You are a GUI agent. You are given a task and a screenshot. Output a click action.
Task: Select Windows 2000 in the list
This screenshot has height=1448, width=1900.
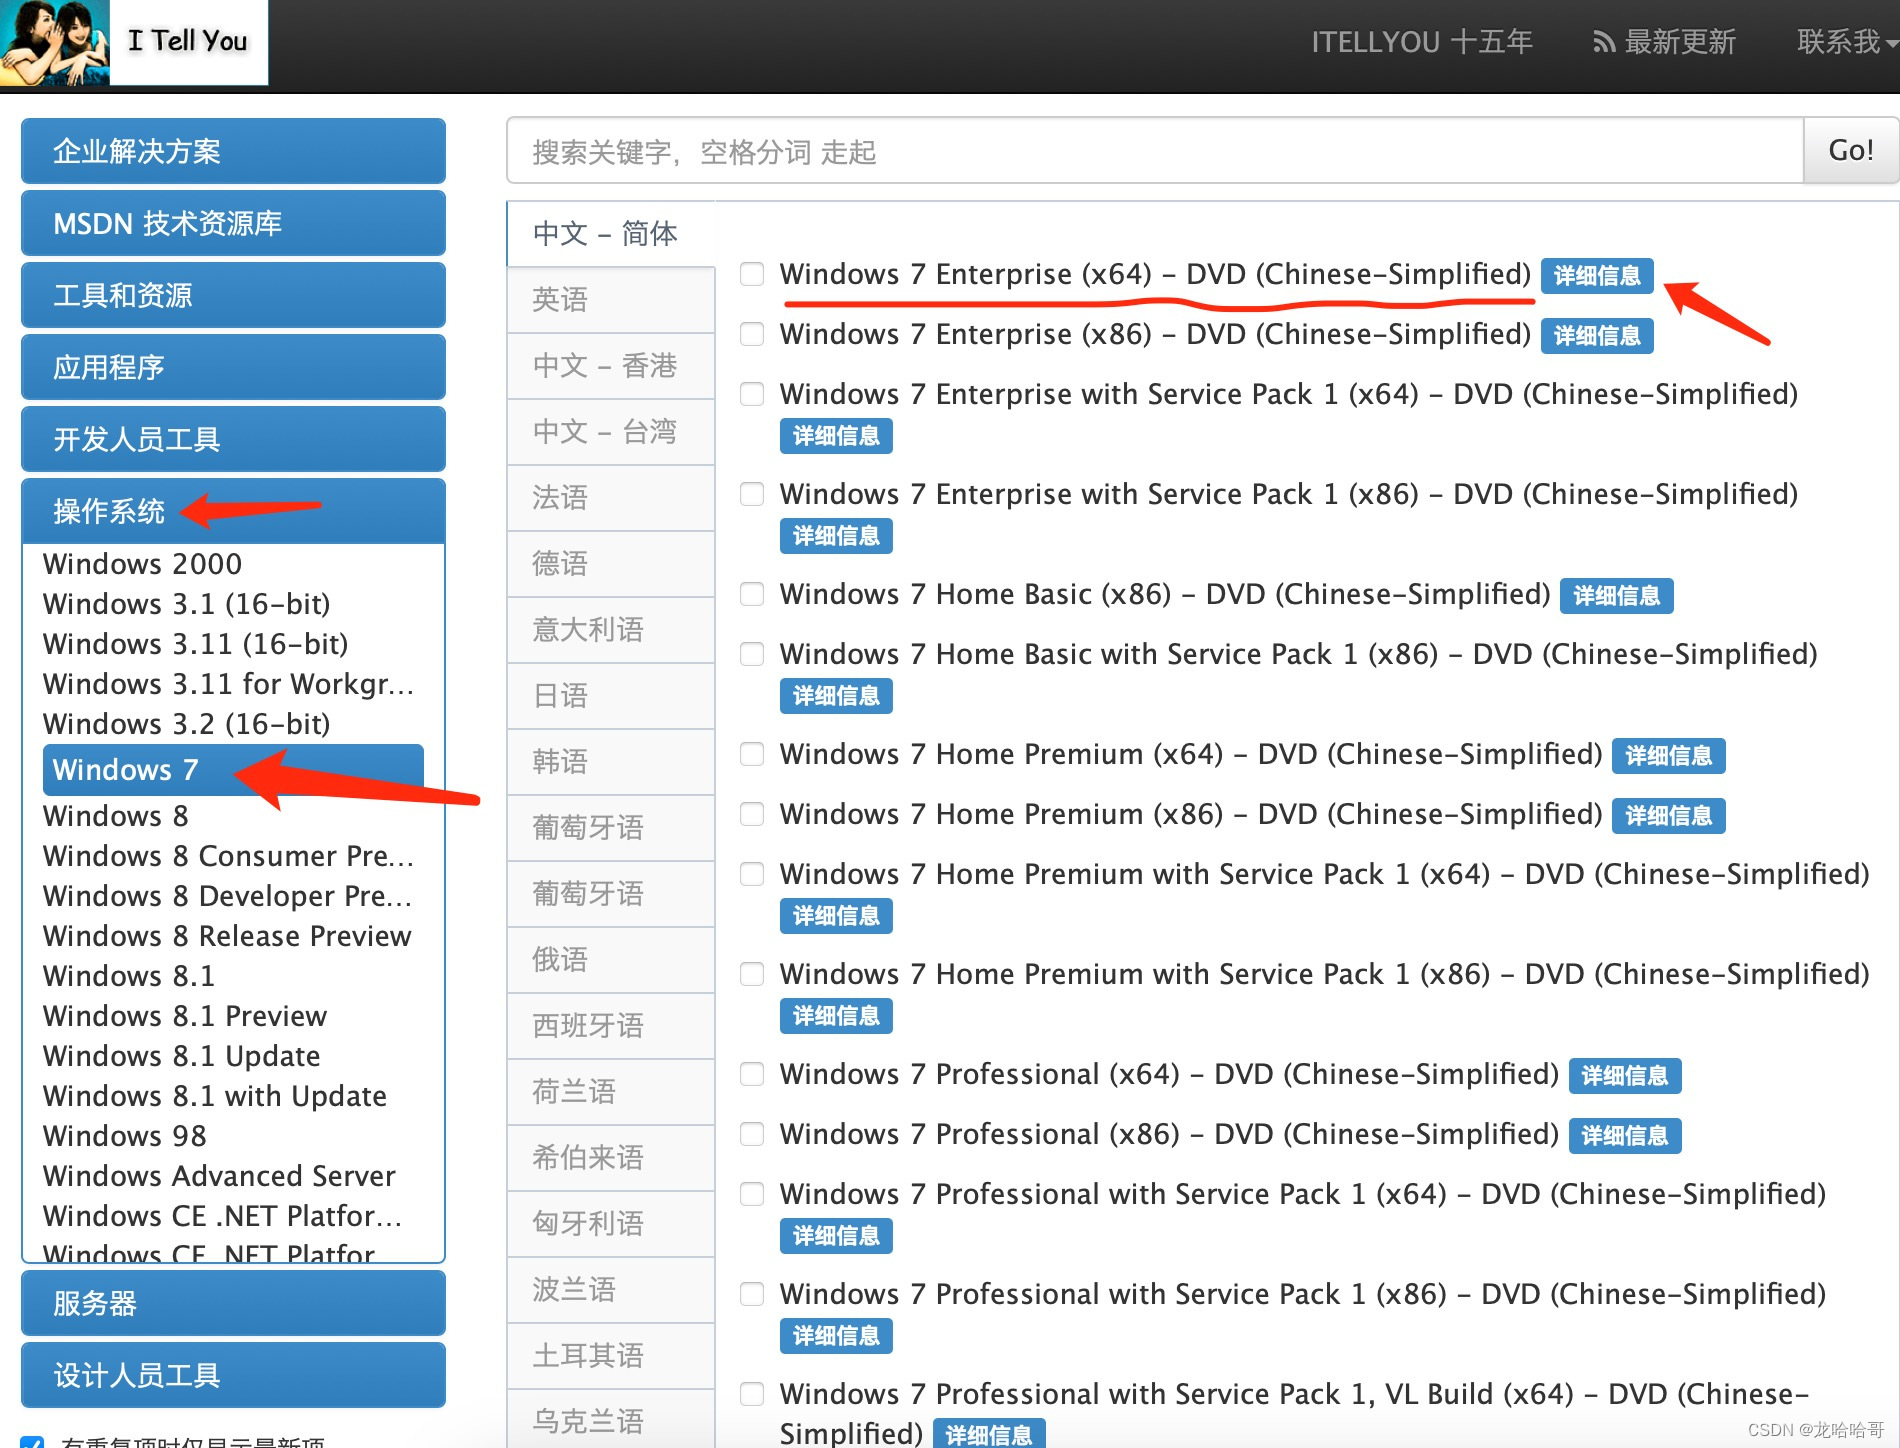142,564
